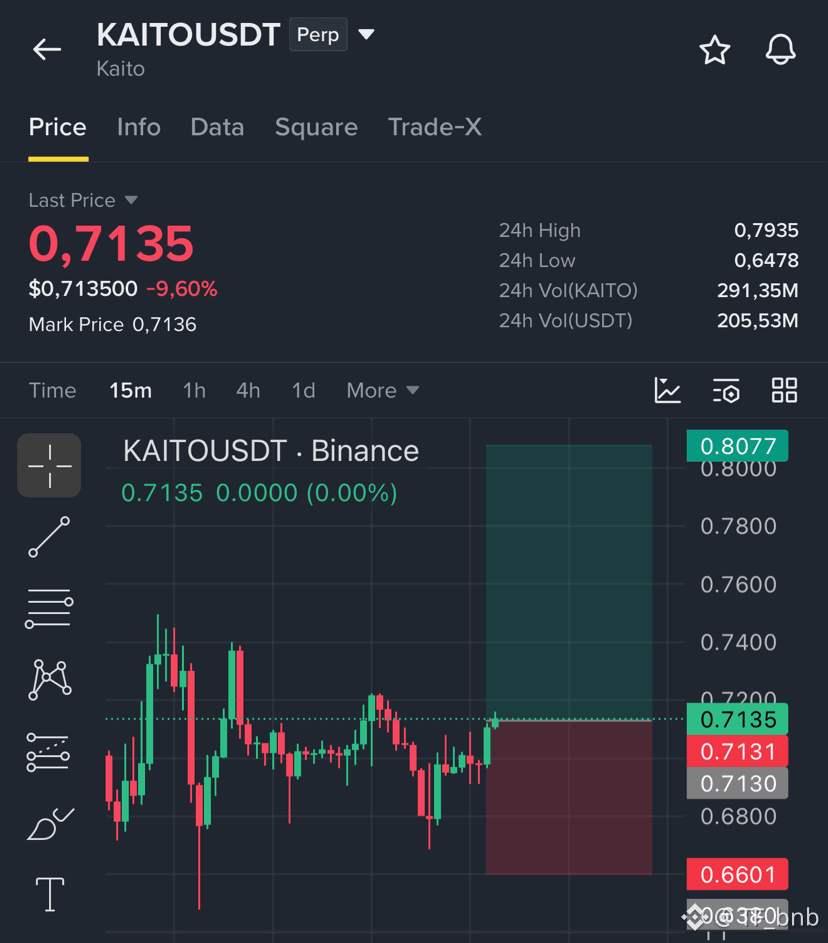This screenshot has width=828, height=943.
Task: Open the grid layout icon
Action: 784,390
